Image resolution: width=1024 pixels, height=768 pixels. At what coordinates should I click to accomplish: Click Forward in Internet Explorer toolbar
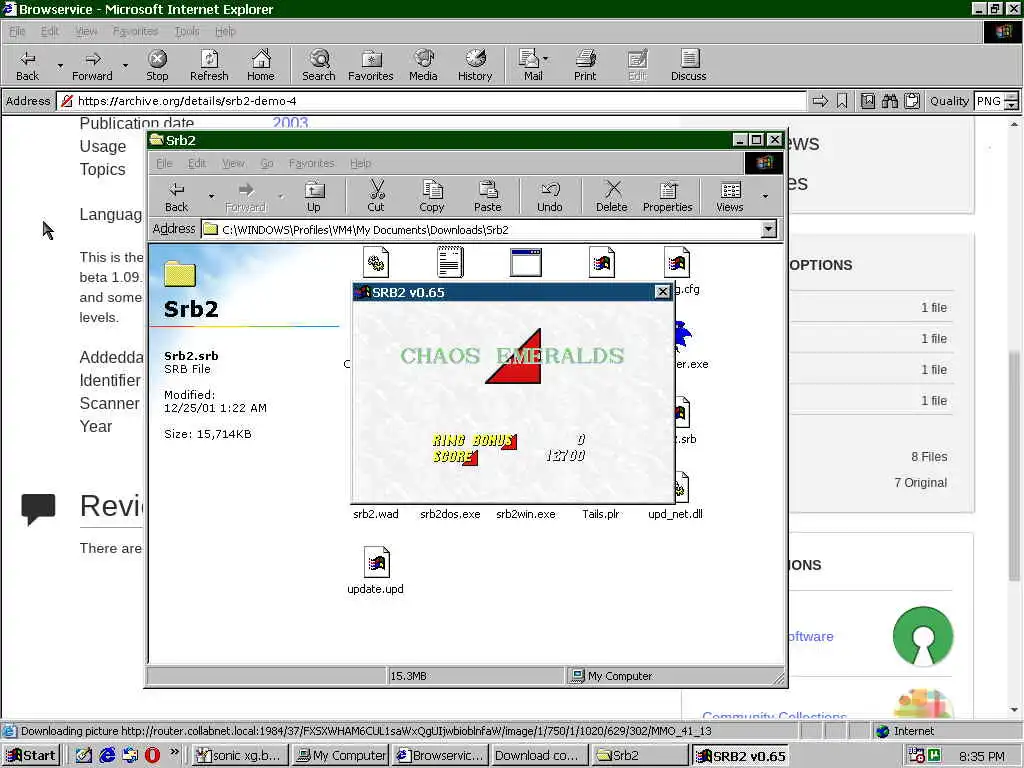point(92,65)
